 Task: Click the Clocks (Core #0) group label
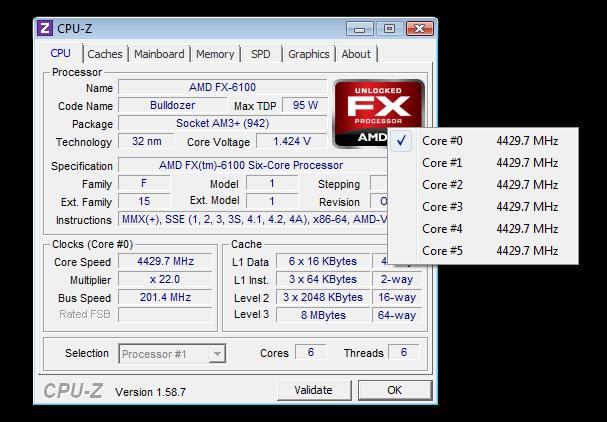tap(93, 244)
